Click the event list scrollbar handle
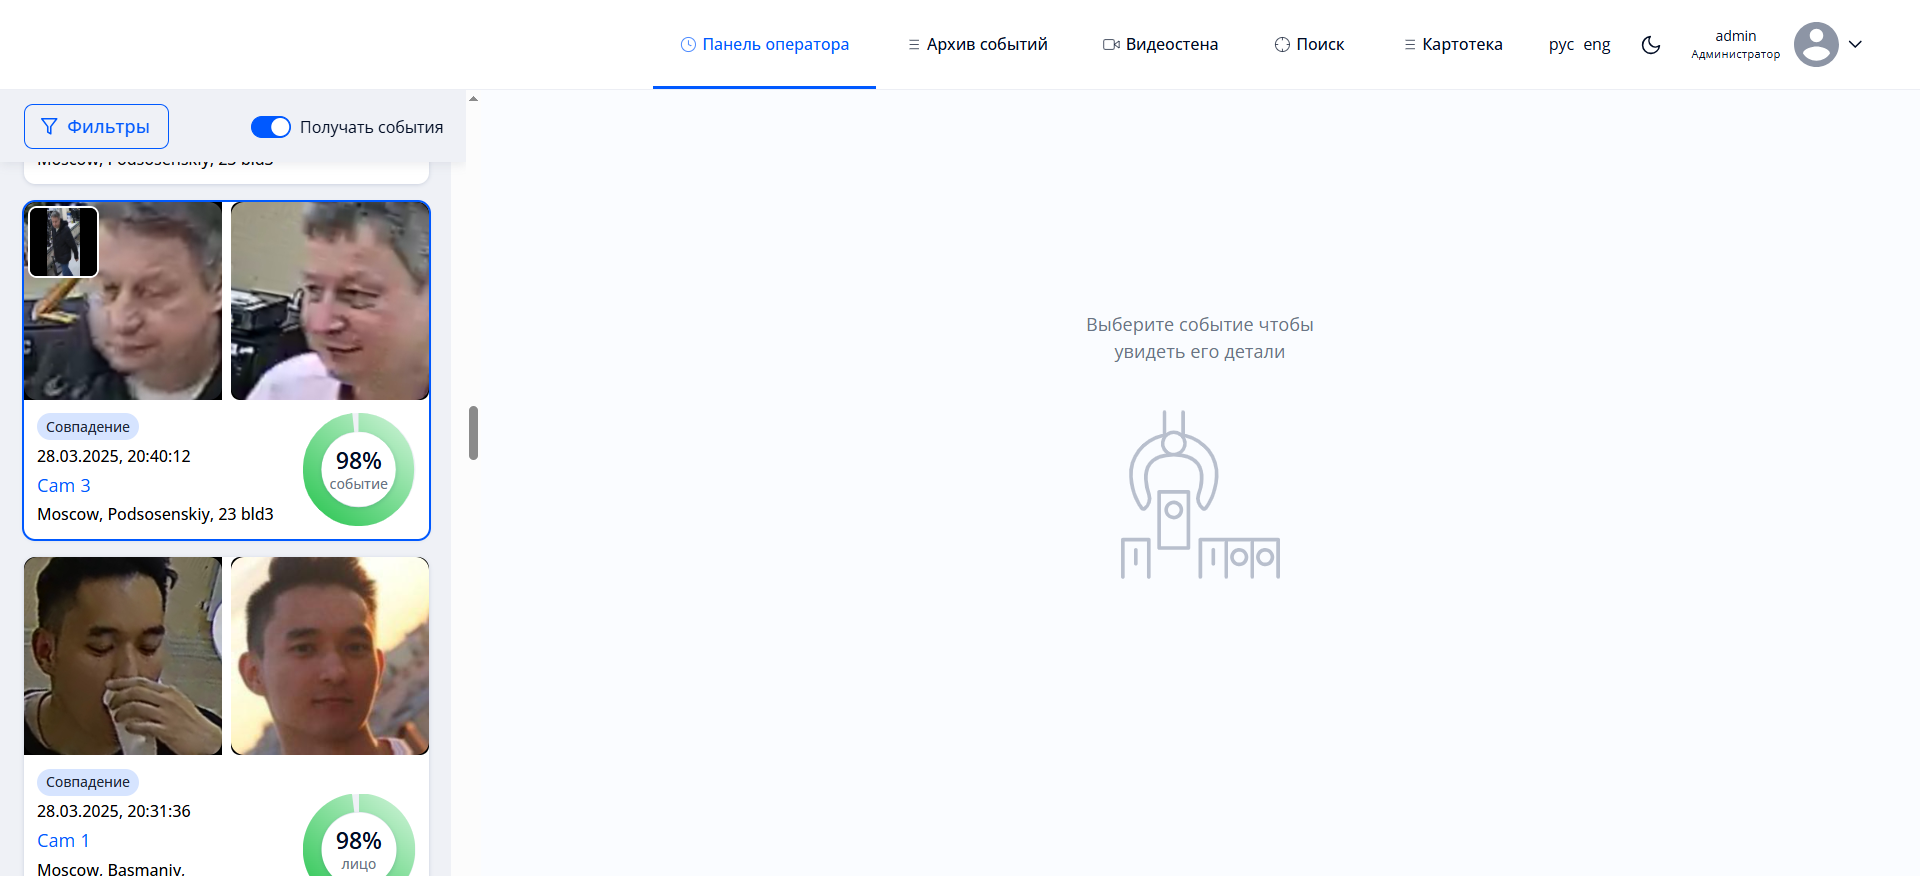This screenshot has width=1920, height=876. 473,433
